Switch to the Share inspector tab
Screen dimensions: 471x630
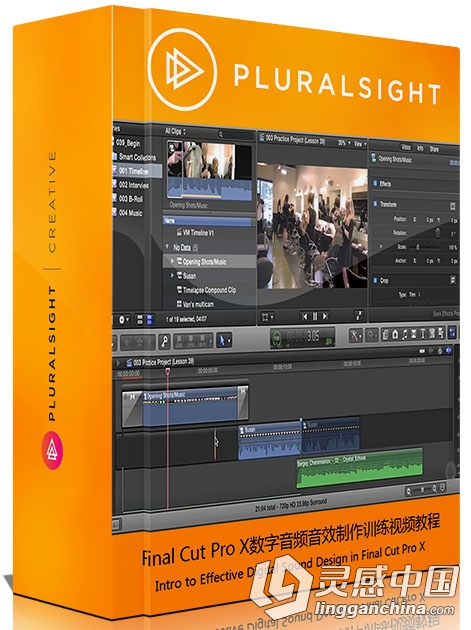point(434,149)
